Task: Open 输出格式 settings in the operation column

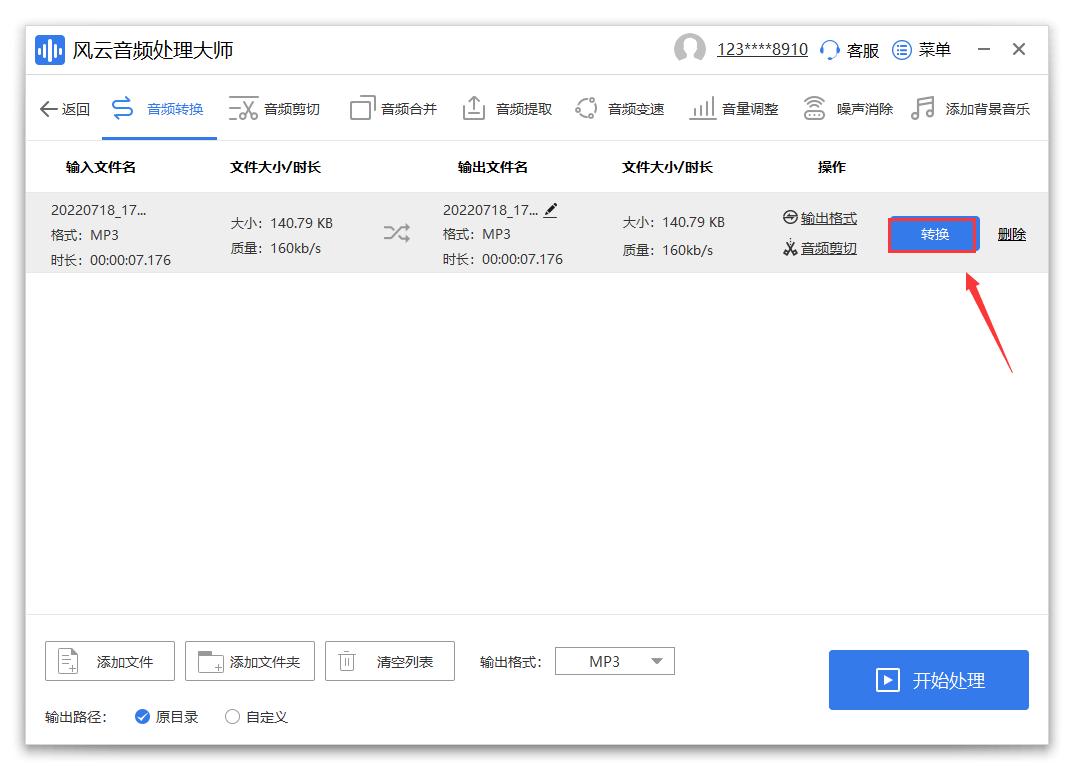Action: [827, 218]
